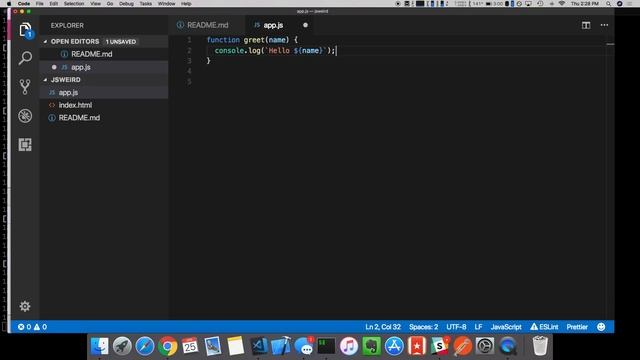Open System Preferences from the dock
Image resolution: width=640 pixels, height=360 pixels.
[485, 346]
